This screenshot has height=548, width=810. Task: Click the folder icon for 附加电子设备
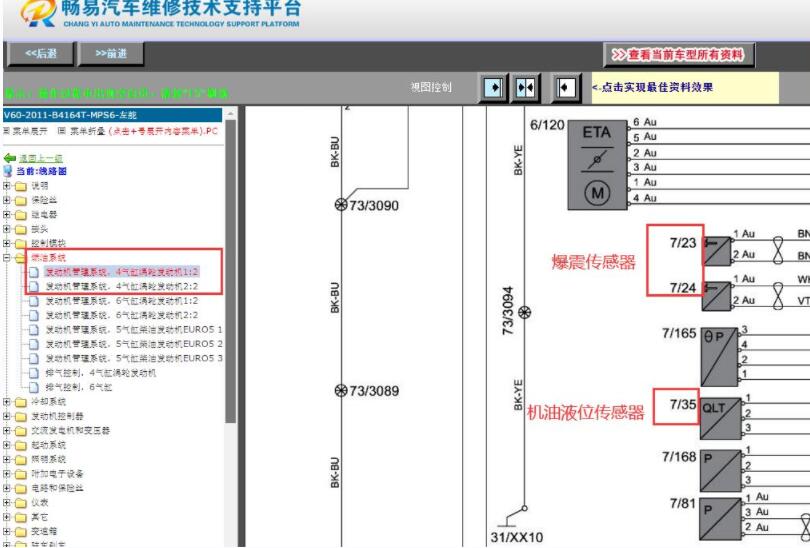[x=21, y=474]
